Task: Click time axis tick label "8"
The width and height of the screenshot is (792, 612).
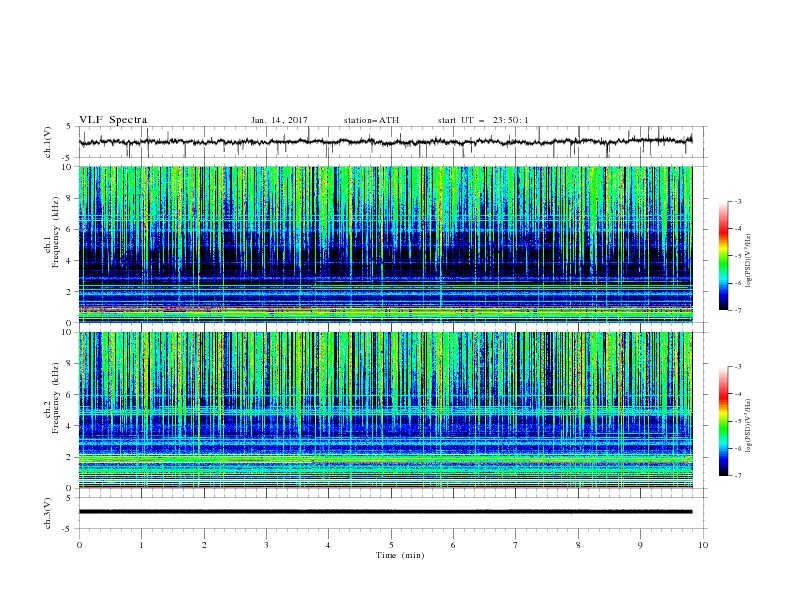Action: 578,545
